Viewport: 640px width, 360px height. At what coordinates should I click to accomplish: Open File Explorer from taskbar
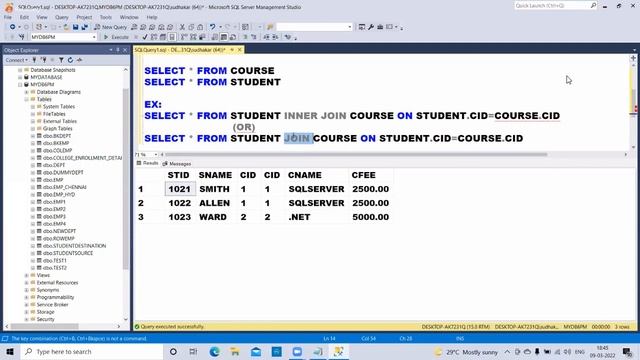[235, 351]
